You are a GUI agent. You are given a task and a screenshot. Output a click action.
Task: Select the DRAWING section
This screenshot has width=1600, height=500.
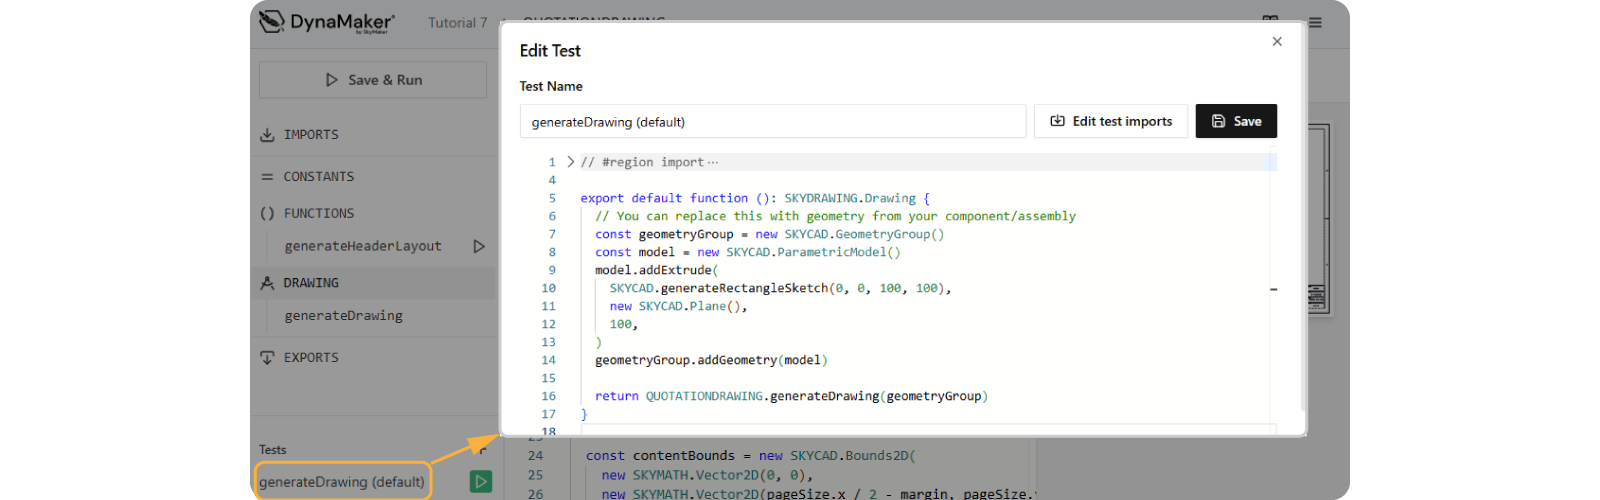311,283
